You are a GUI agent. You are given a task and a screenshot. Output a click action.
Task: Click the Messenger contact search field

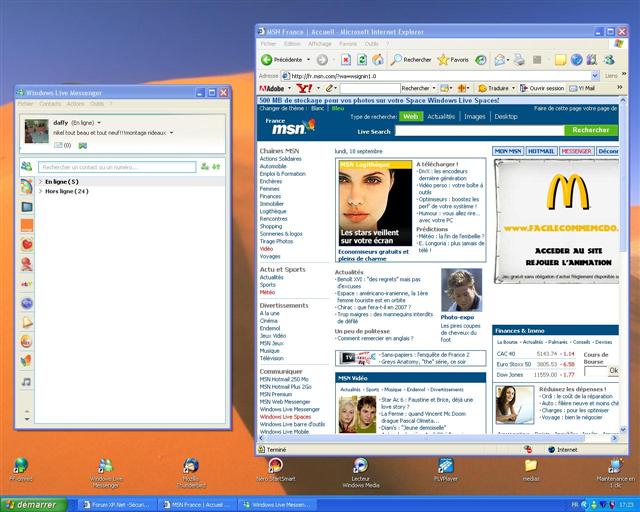117,167
